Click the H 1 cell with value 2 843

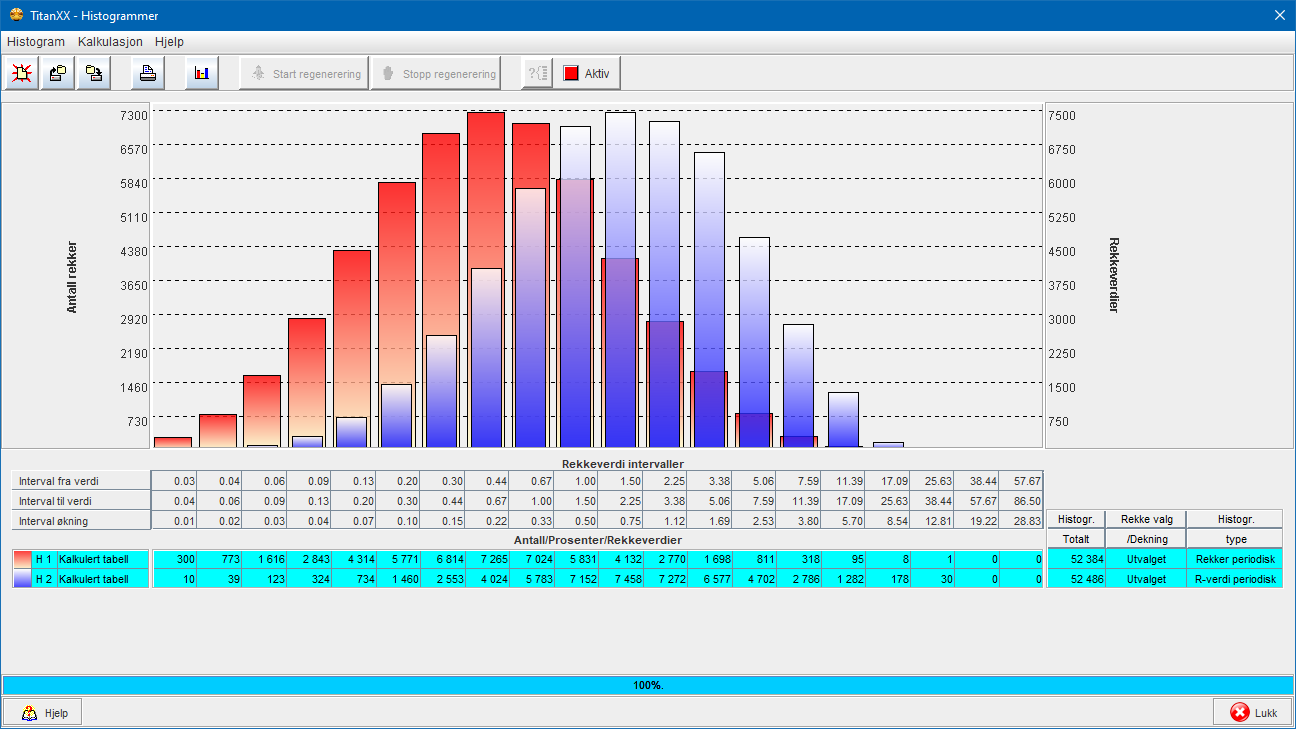(x=309, y=559)
